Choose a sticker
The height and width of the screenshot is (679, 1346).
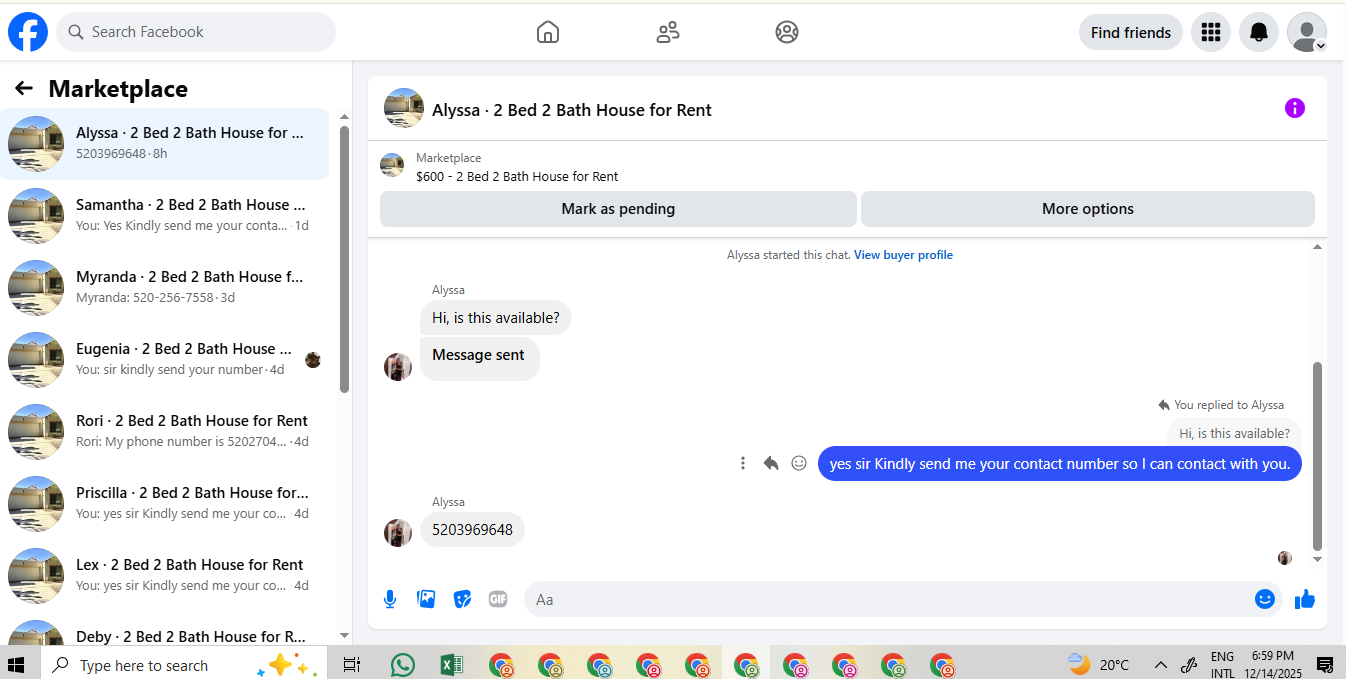(462, 599)
